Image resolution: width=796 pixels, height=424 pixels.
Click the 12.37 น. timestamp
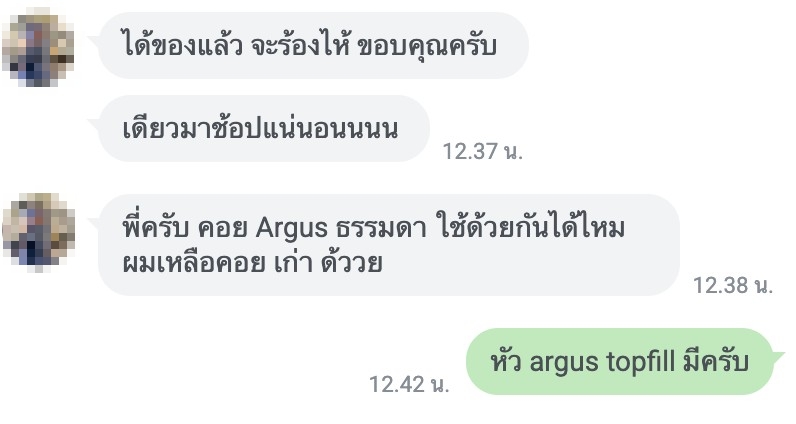click(482, 151)
